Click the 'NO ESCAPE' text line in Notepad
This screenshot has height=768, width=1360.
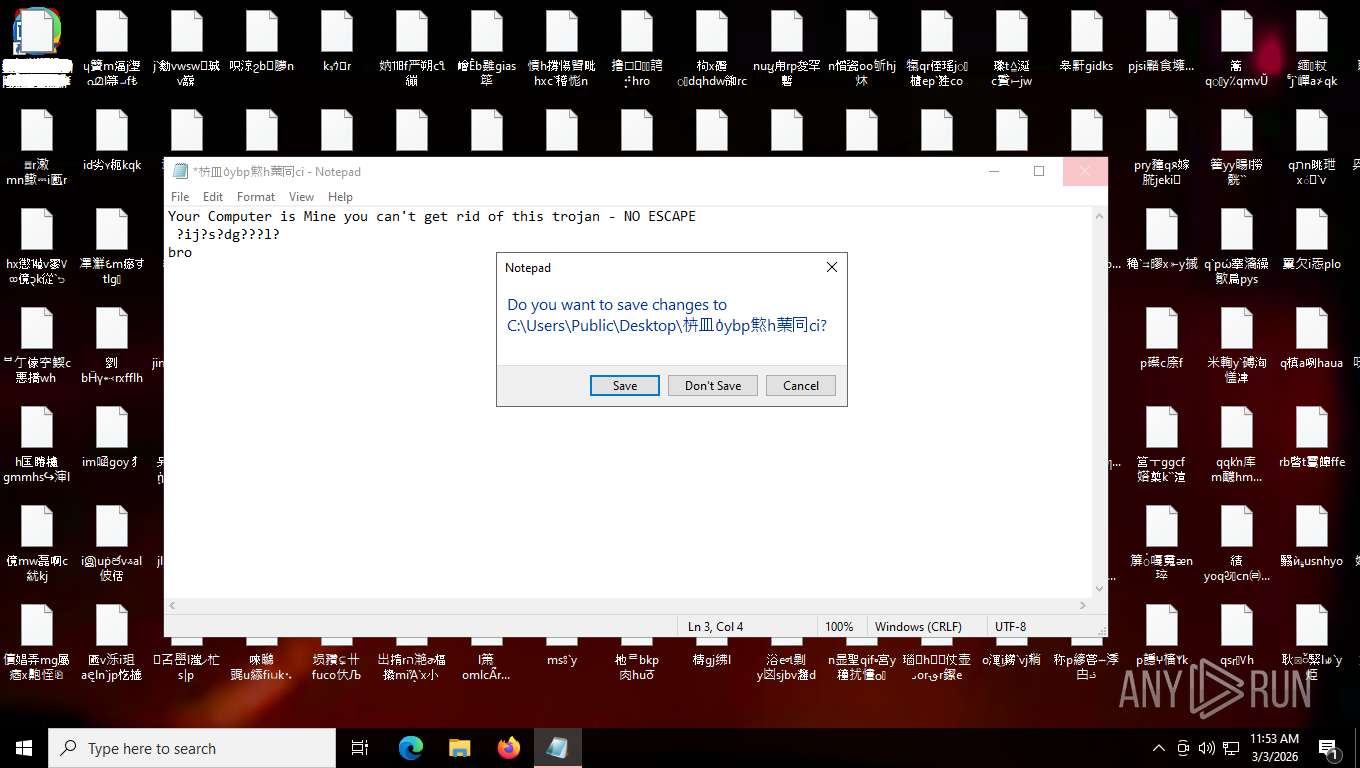point(432,216)
